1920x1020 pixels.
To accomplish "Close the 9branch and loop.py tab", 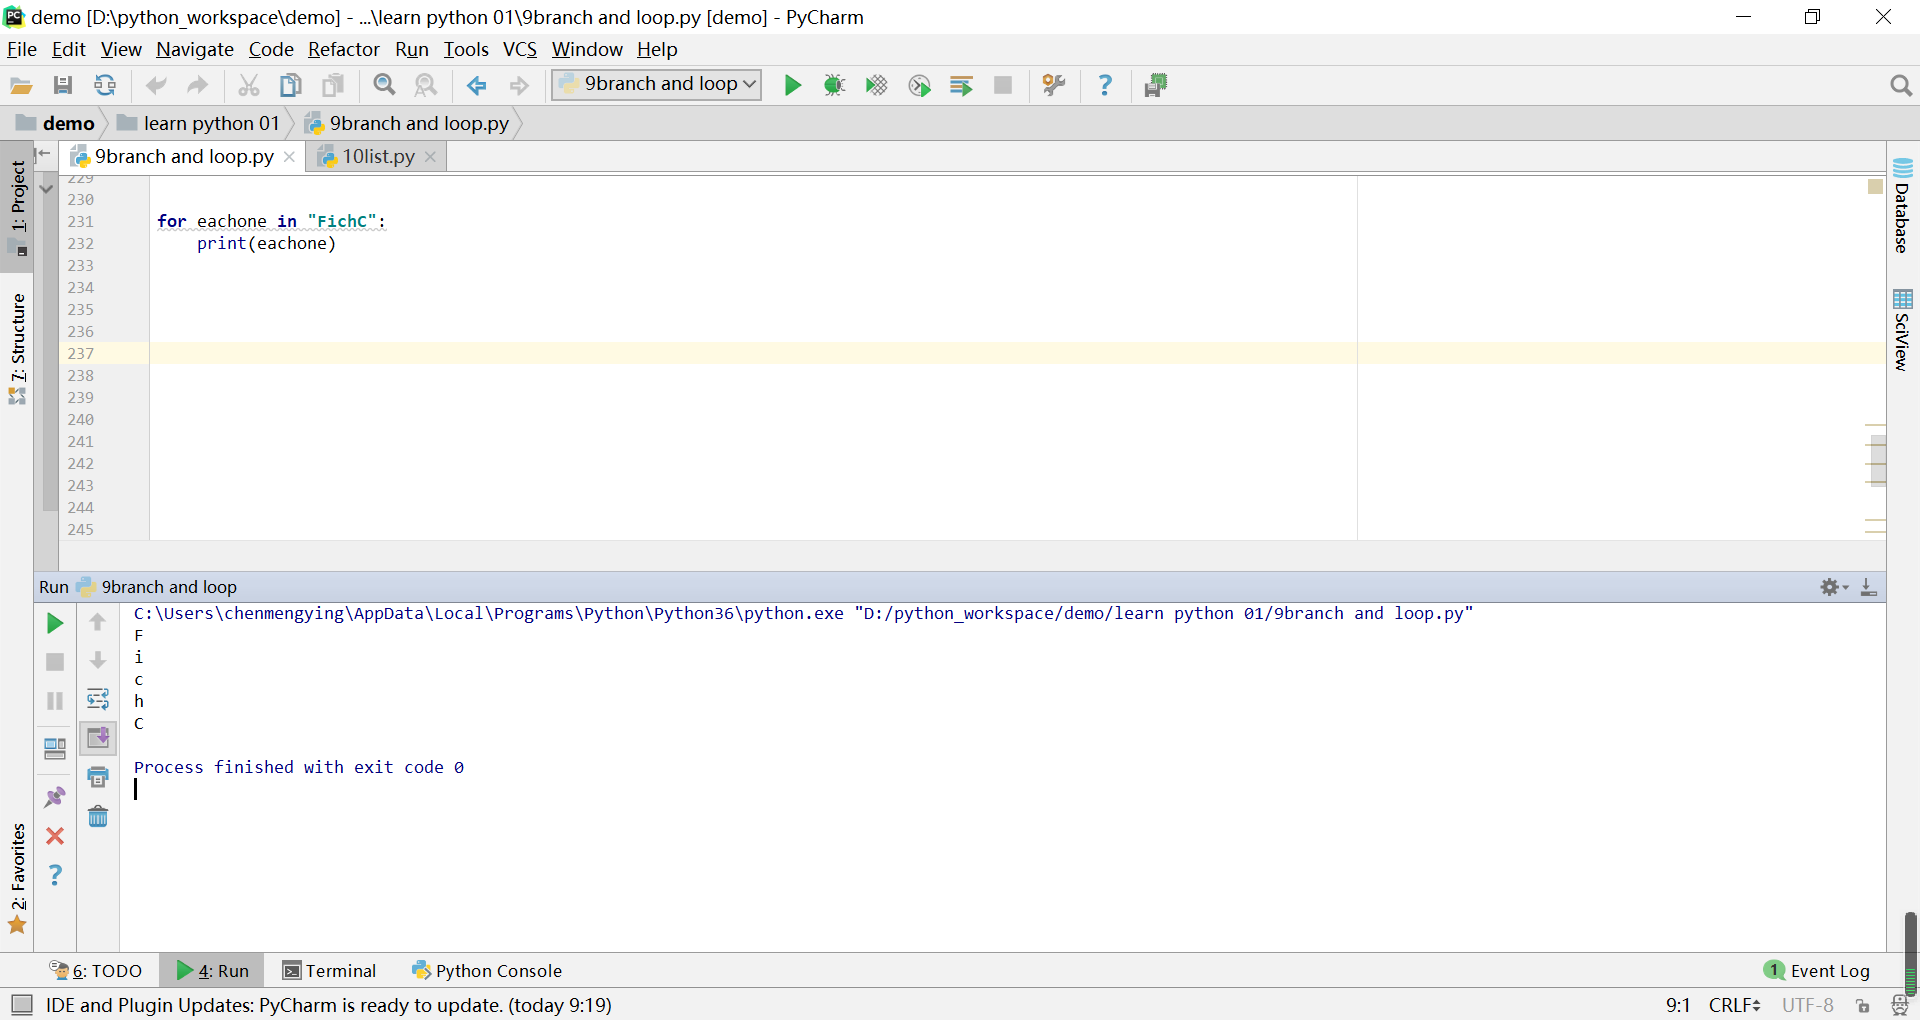I will tap(289, 157).
